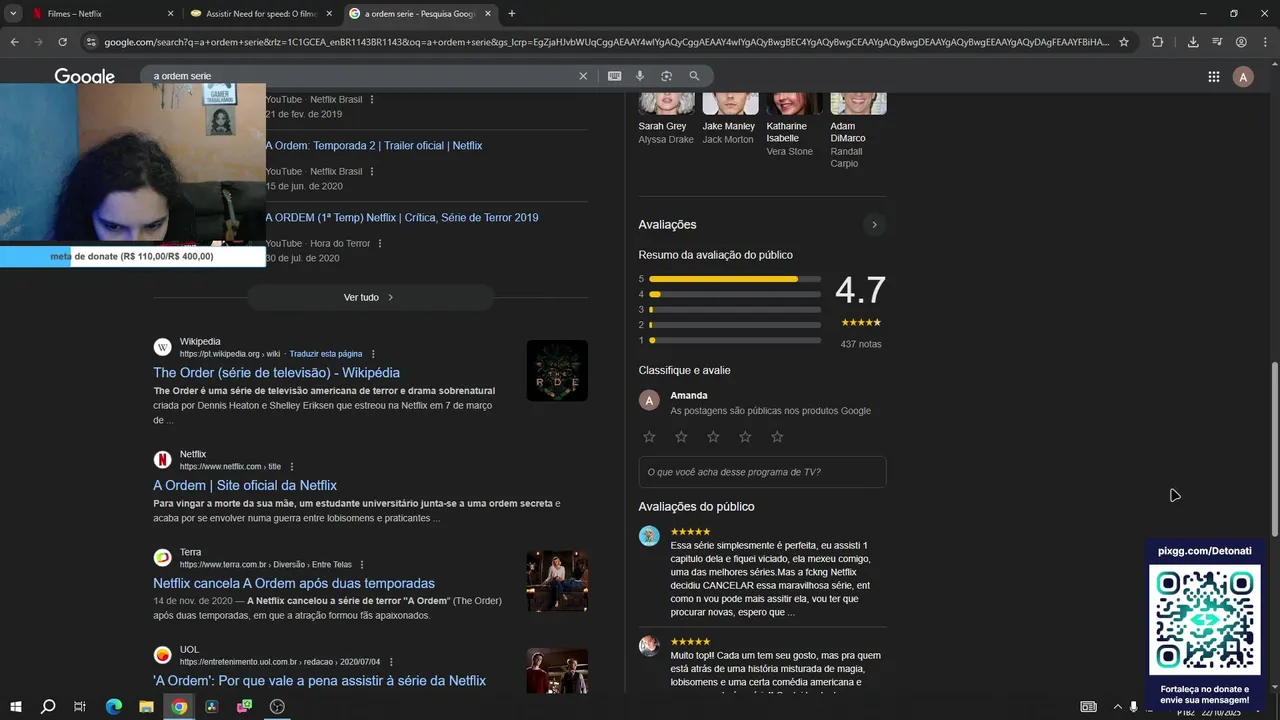Show hidden system tray icons
Image resolution: width=1280 pixels, height=720 pixels.
point(1117,706)
